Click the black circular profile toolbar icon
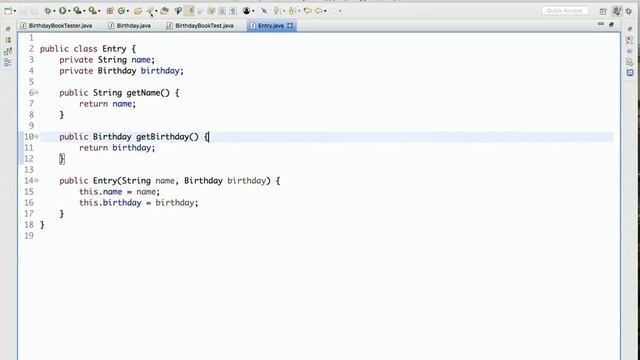The width and height of the screenshot is (640, 360). 247,11
